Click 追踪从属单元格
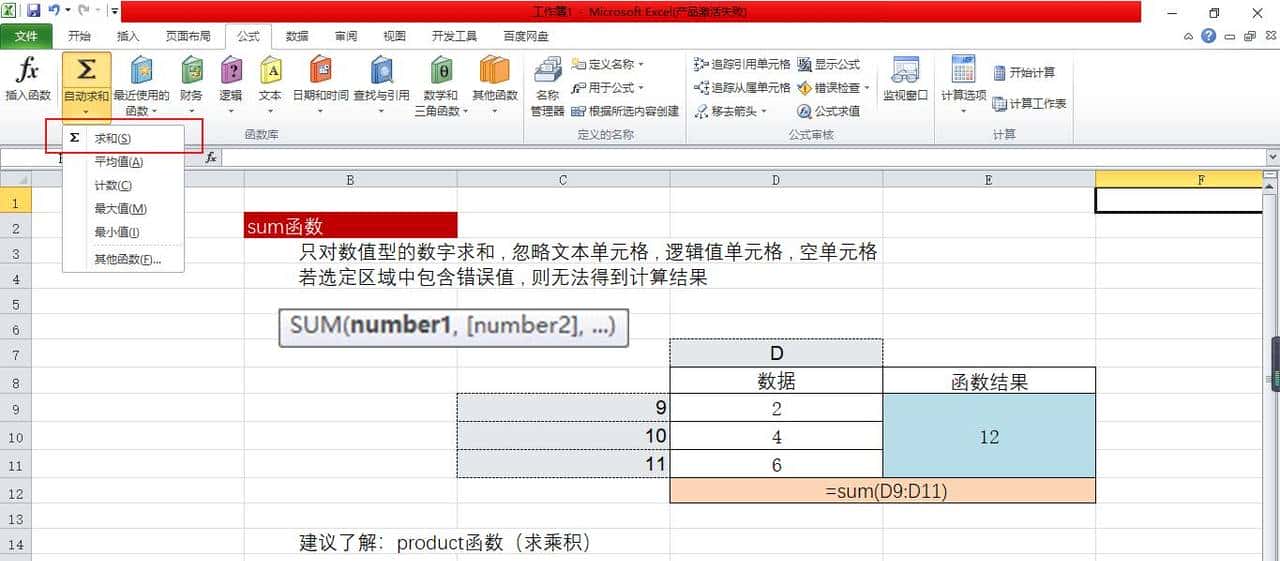Image resolution: width=1280 pixels, height=561 pixels. [742, 87]
